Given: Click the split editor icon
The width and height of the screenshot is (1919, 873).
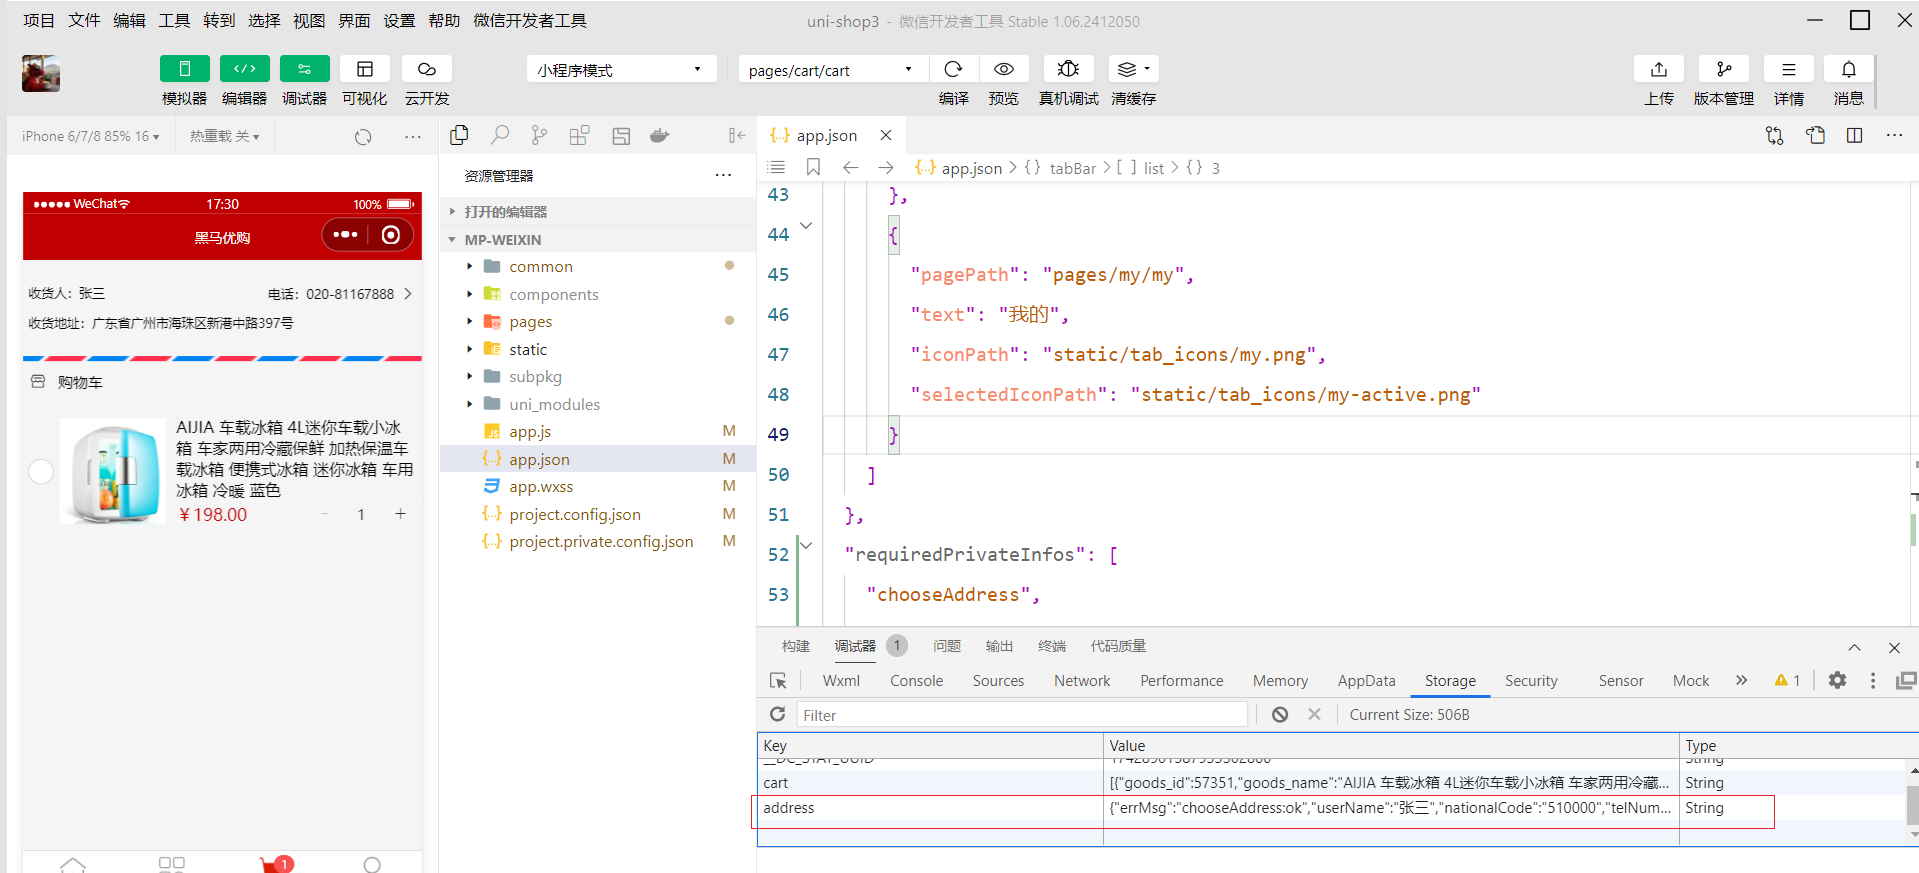Looking at the screenshot, I should pos(1854,135).
